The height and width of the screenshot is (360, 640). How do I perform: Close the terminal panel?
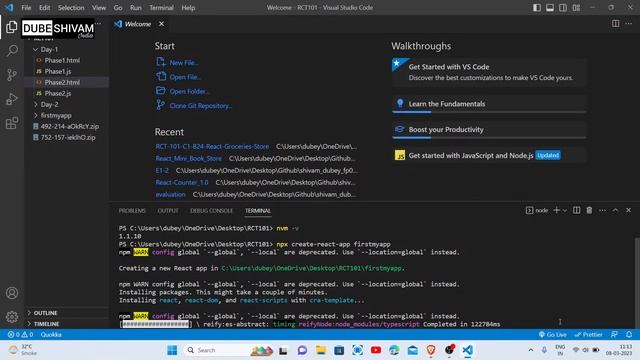point(629,210)
